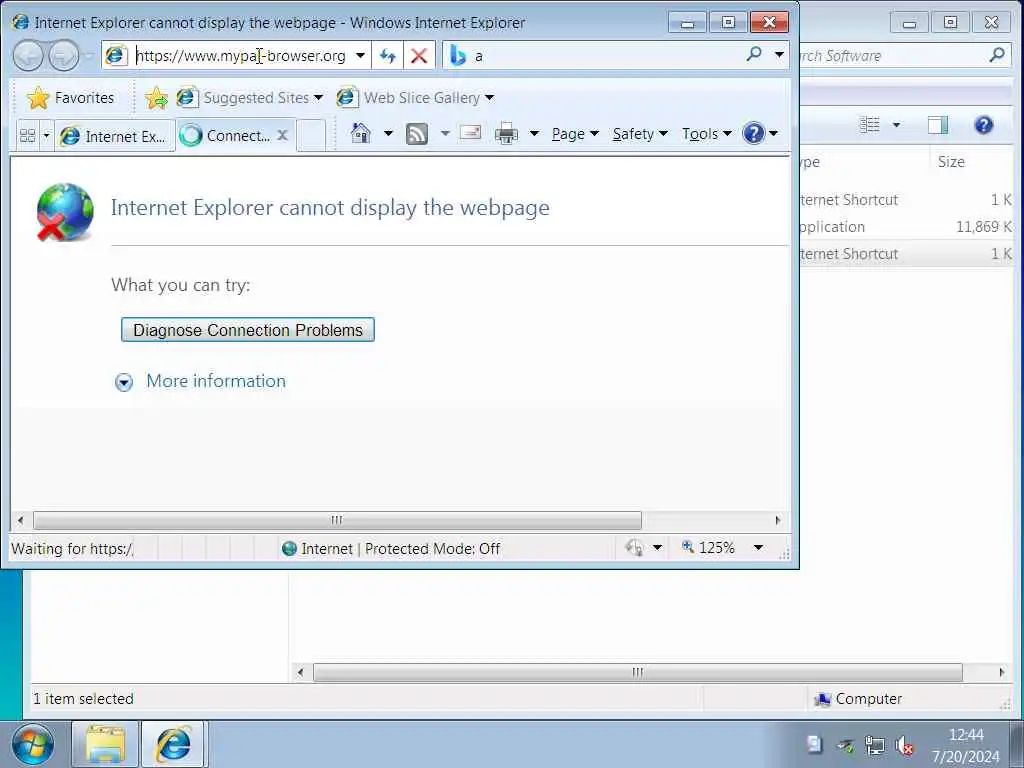Click IE scrollbar left arrow

[x=20, y=520]
